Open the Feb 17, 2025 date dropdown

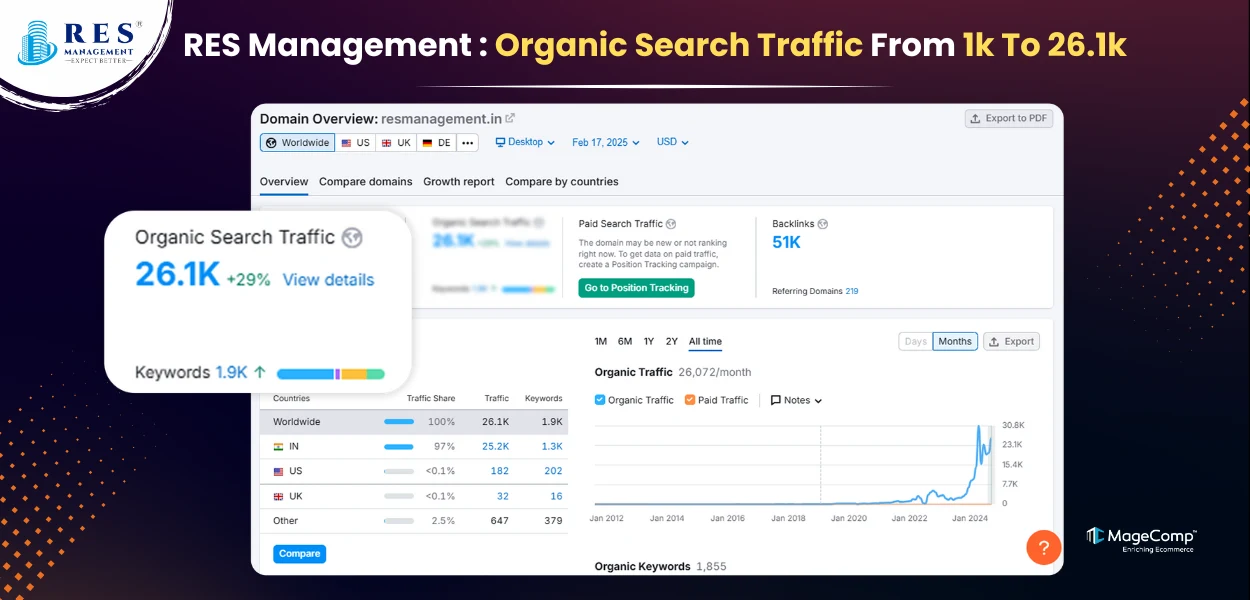[x=606, y=142]
